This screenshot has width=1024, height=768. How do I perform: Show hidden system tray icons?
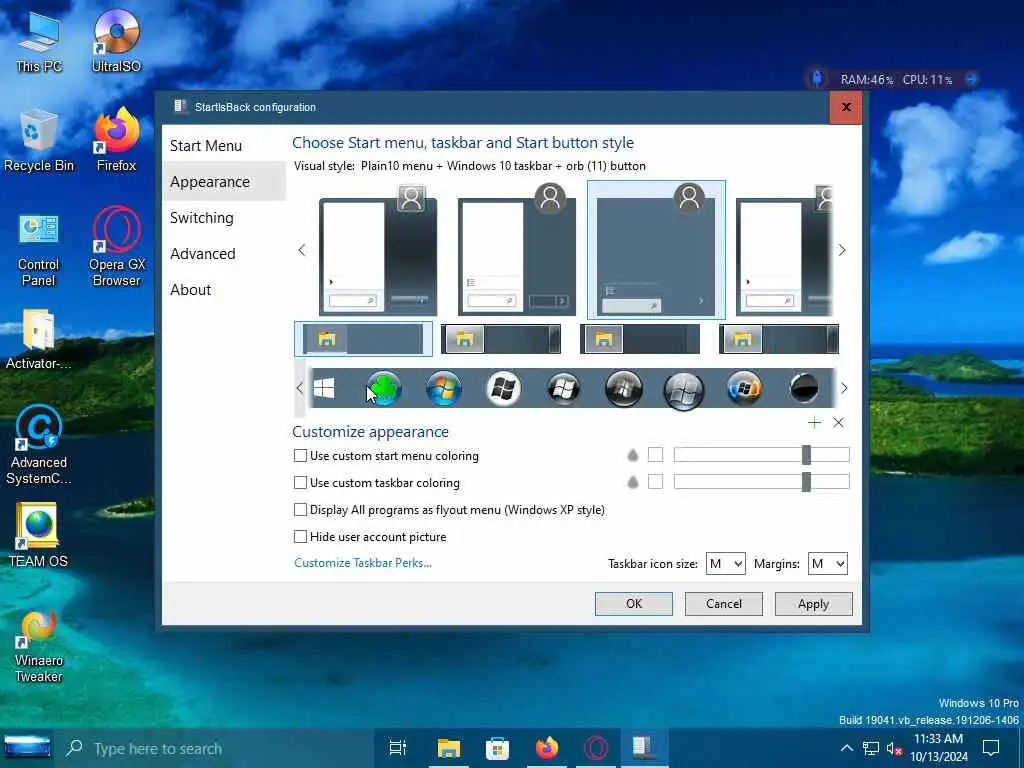coord(846,748)
